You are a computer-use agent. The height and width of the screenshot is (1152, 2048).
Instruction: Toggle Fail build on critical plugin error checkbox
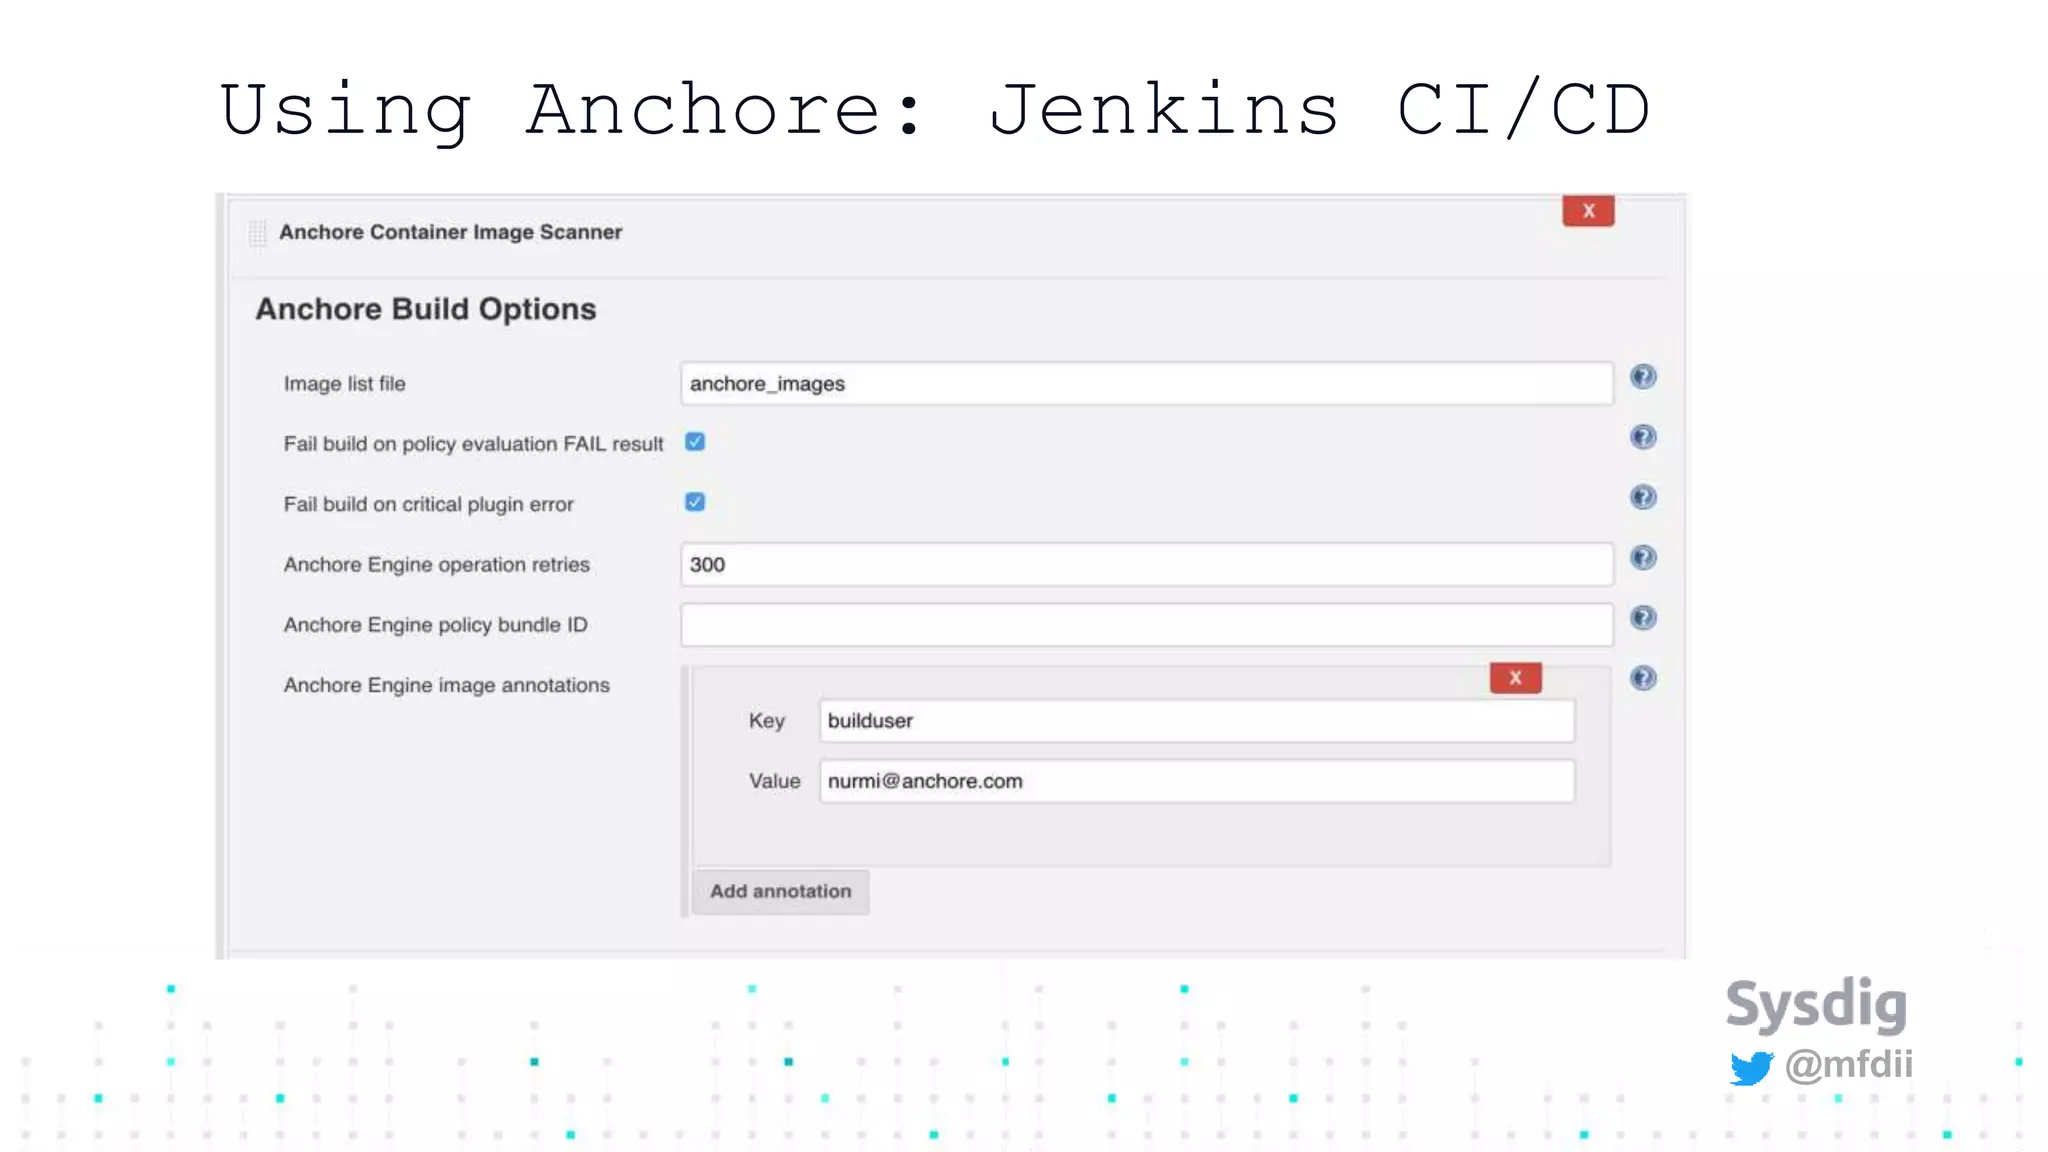pos(695,502)
